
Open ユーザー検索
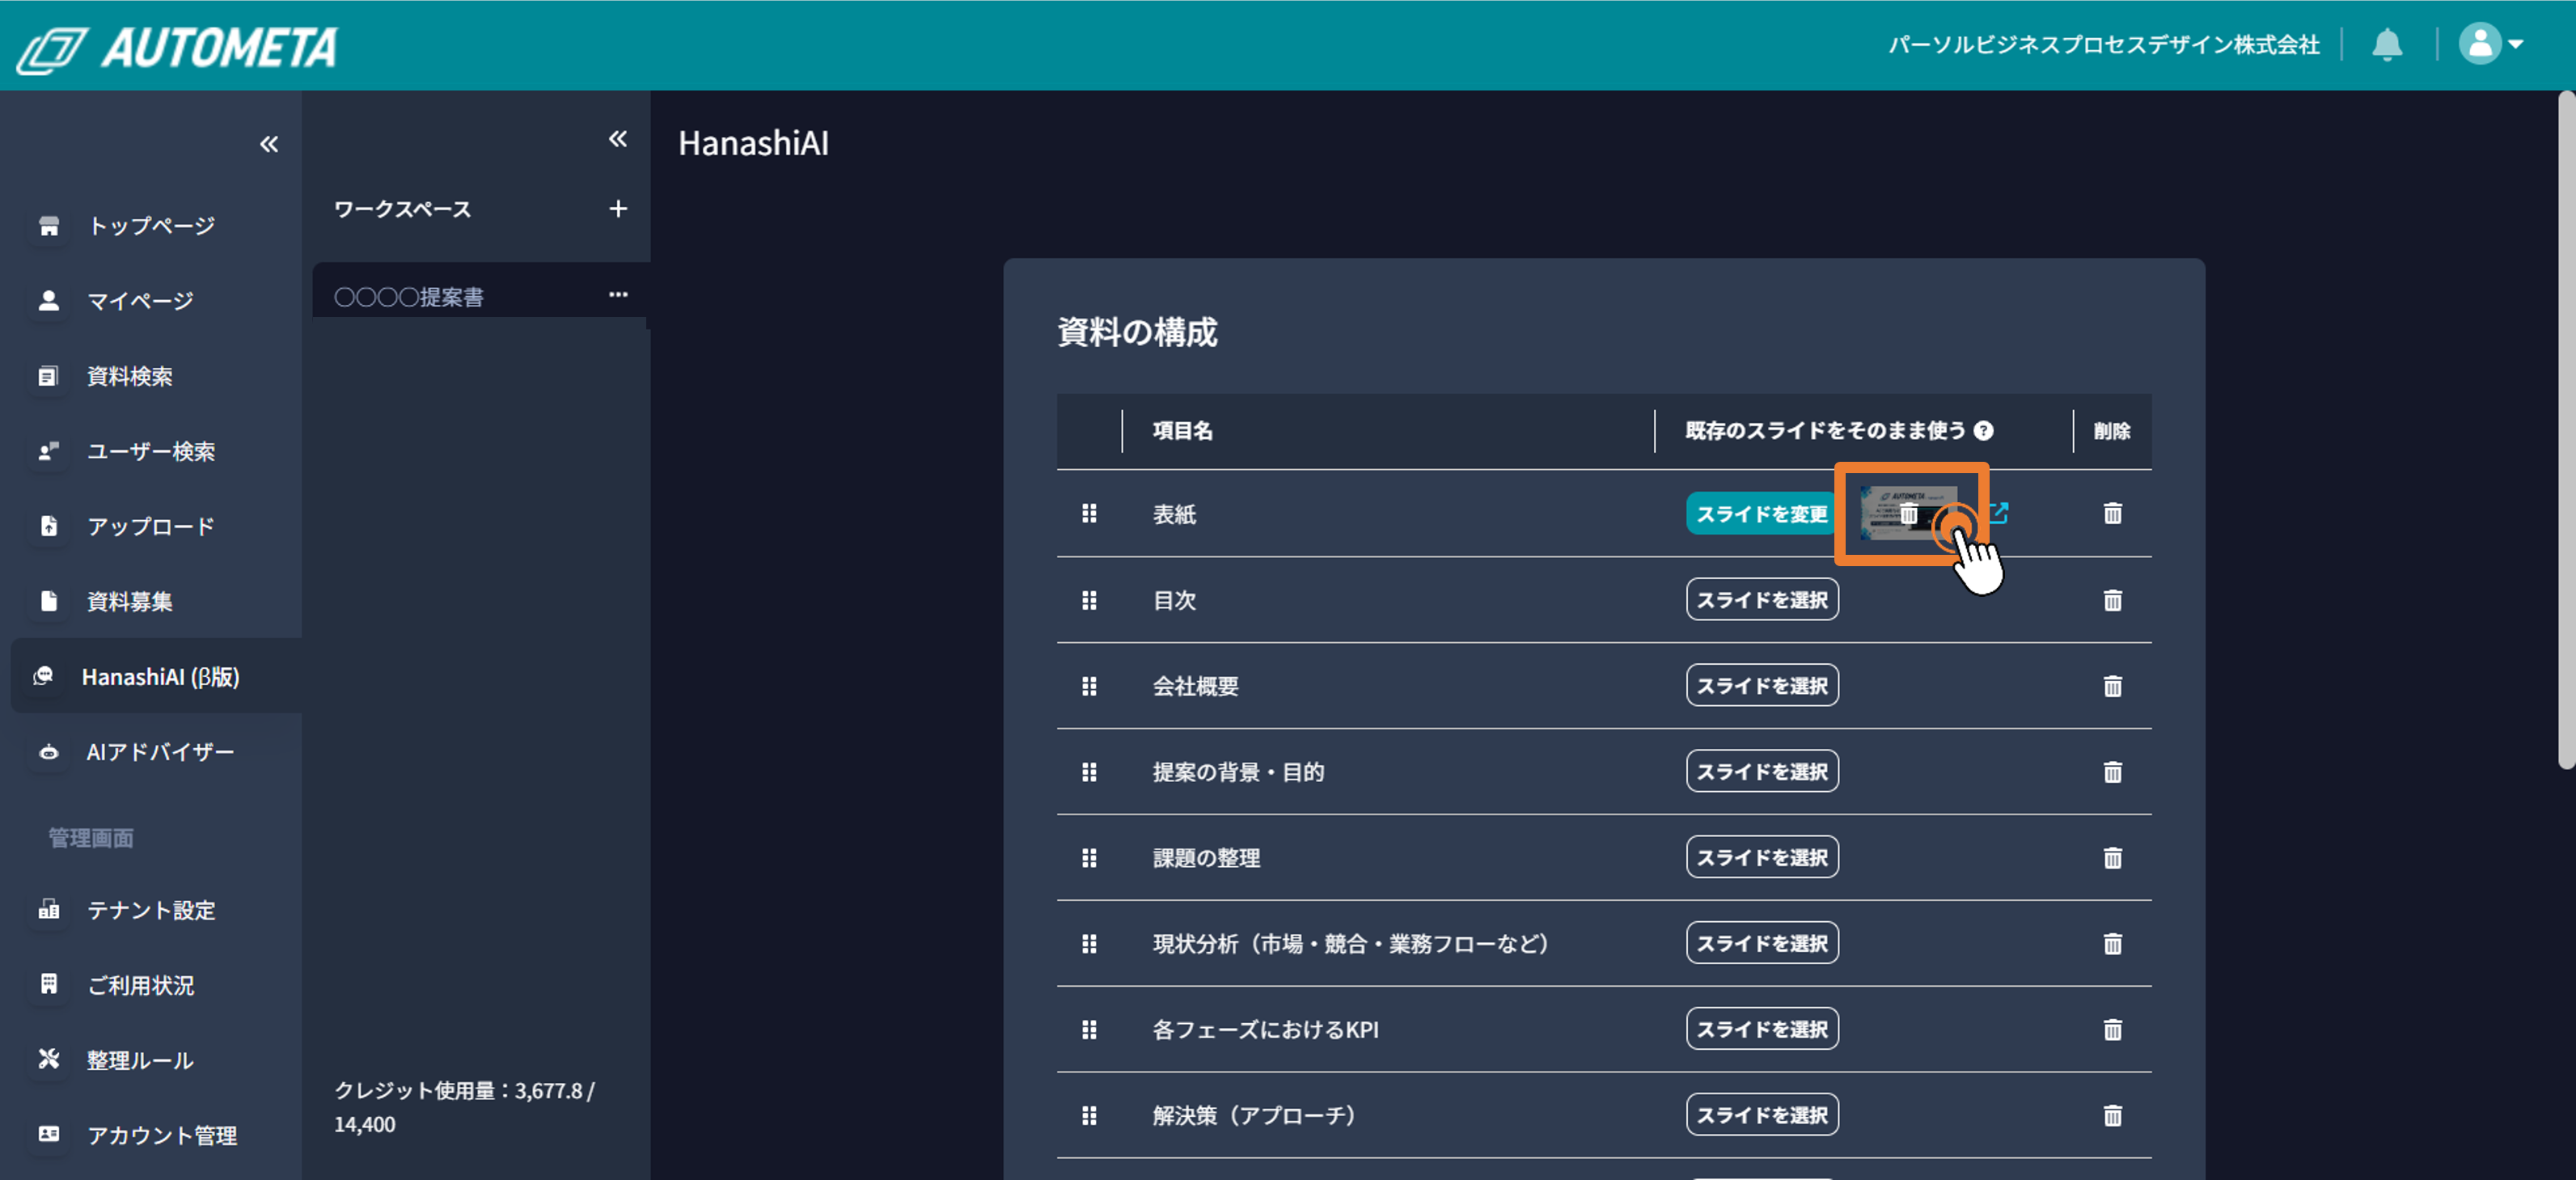point(152,451)
